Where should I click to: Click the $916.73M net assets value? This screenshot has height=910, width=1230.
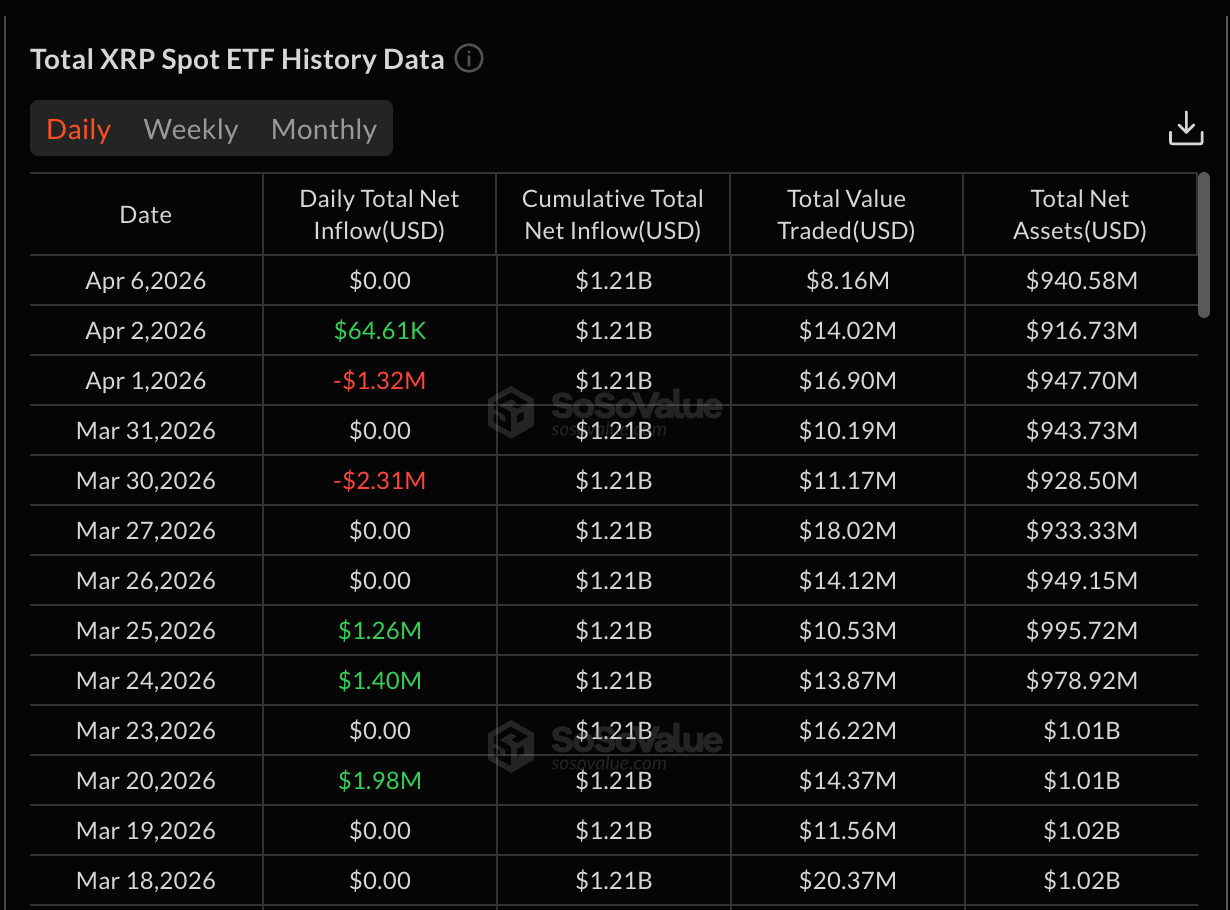[1081, 331]
